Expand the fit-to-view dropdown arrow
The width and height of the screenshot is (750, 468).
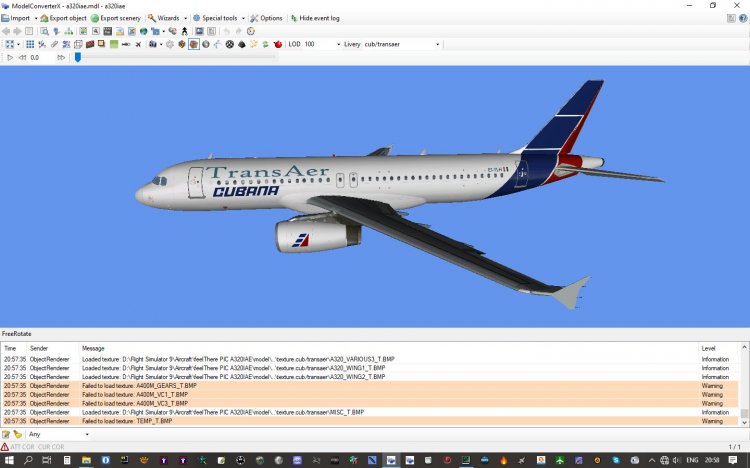pos(18,44)
